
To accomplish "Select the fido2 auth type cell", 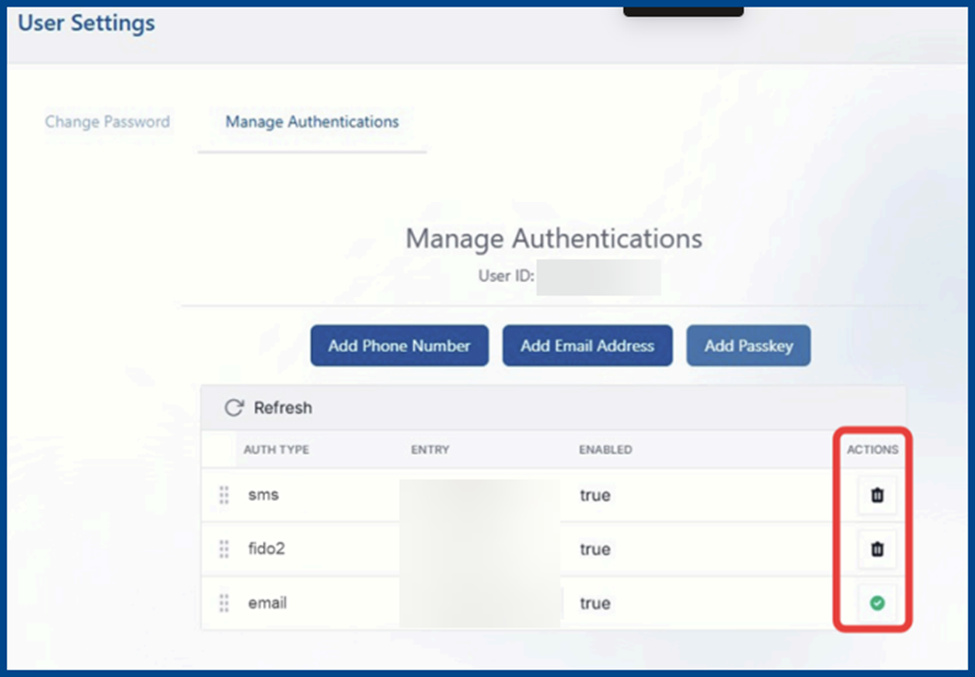I will click(267, 549).
